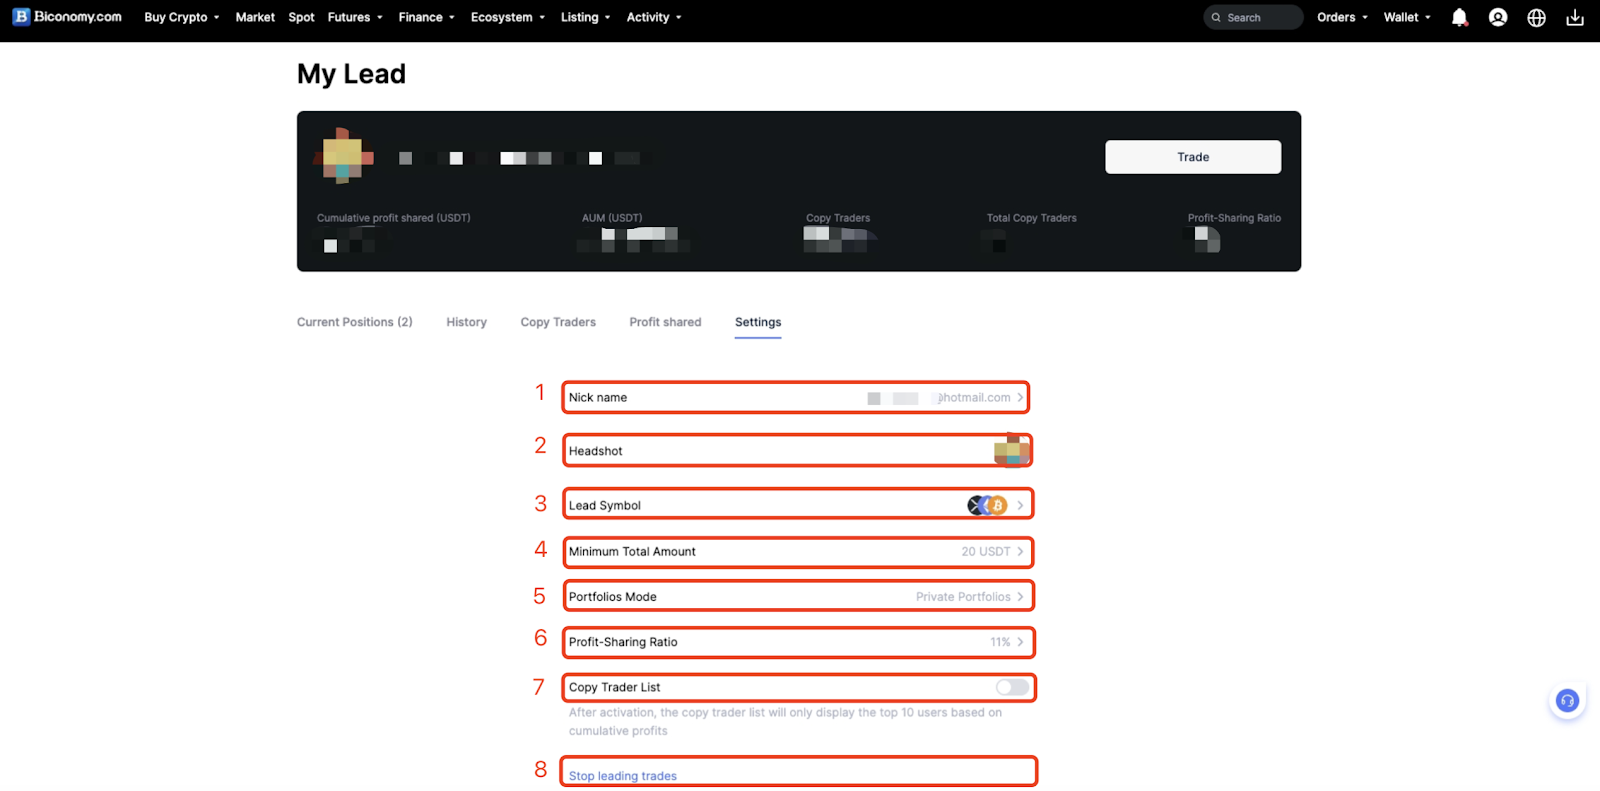Image resolution: width=1600 pixels, height=791 pixels.
Task: Click Stop leading trades link
Action: pyautogui.click(x=623, y=776)
